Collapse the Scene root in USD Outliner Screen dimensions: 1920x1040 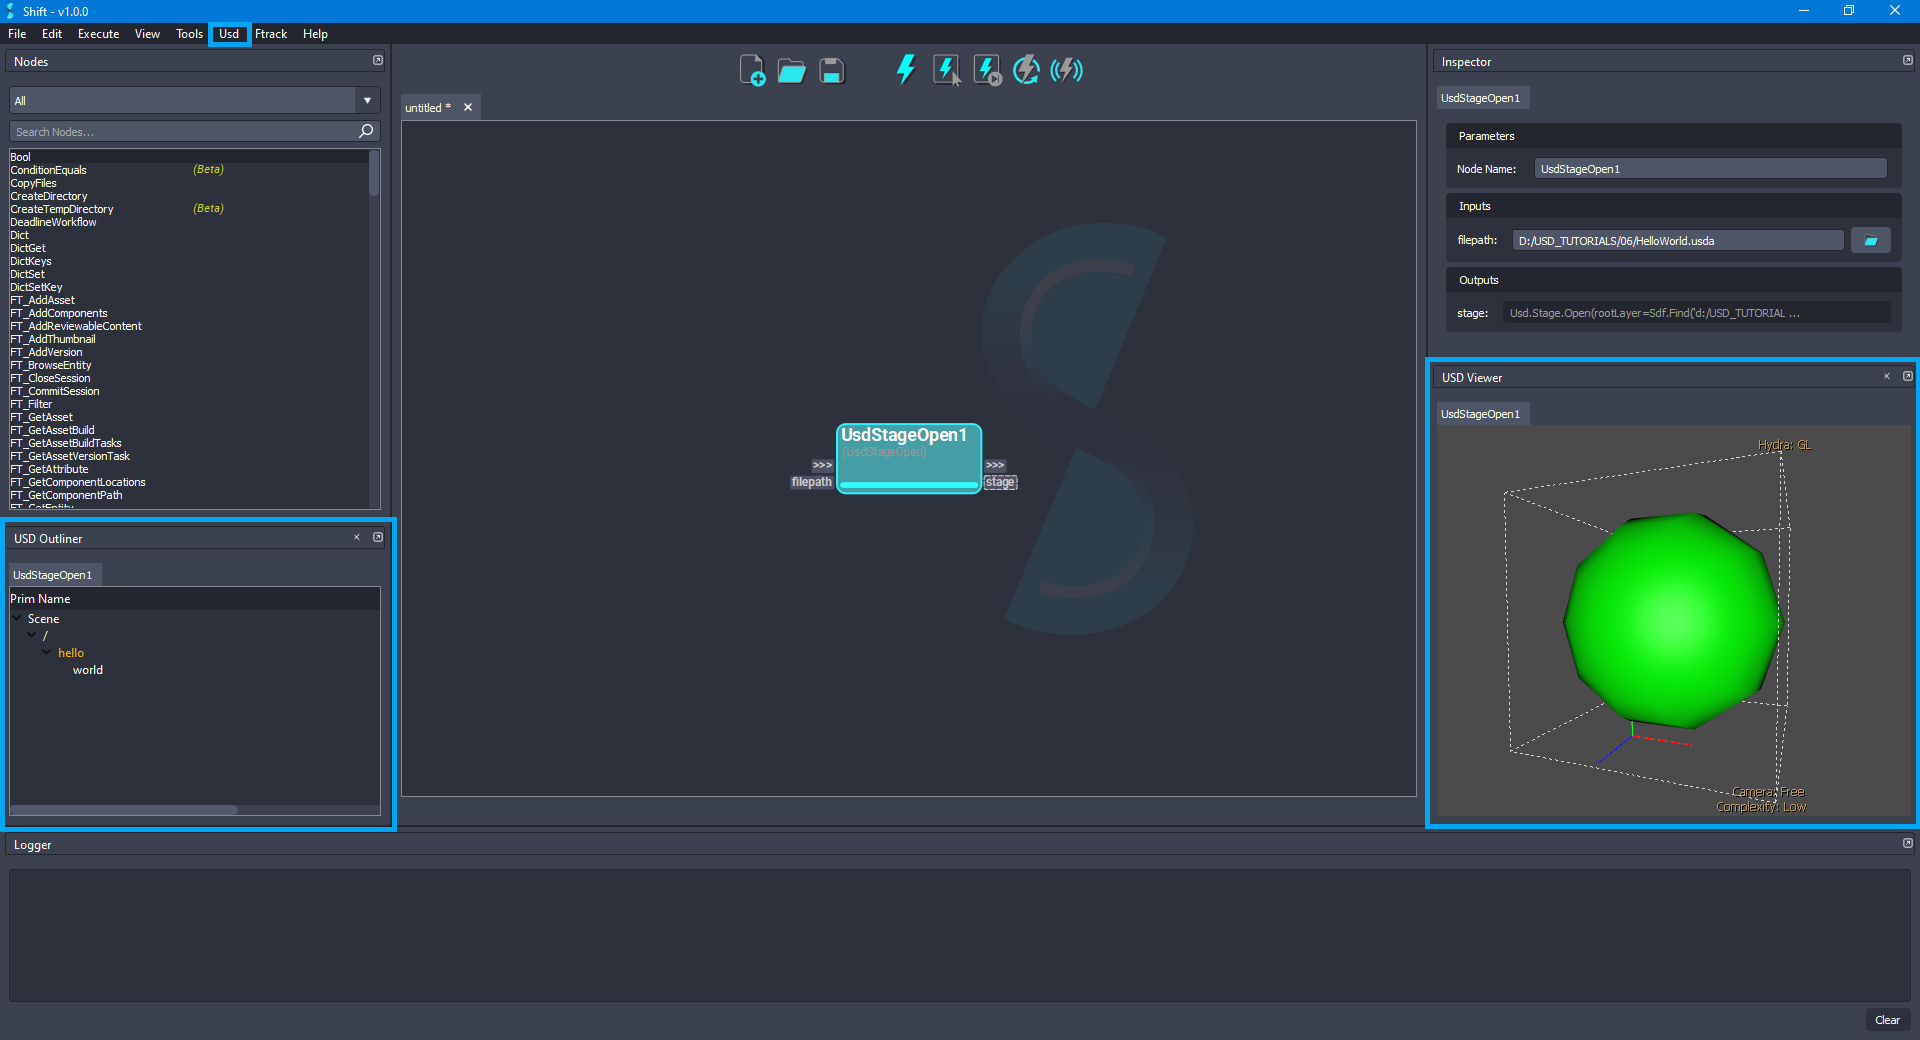(x=16, y=618)
